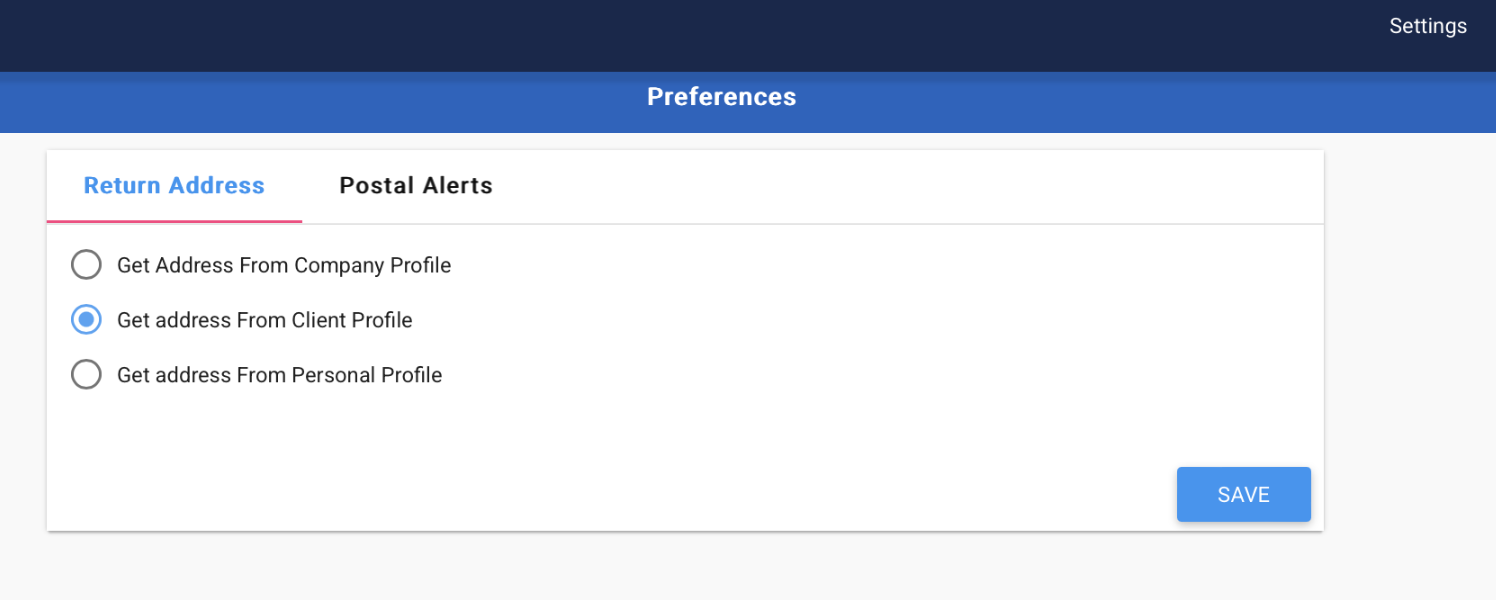Click the "Get Address From Company Profile" label
This screenshot has height=600, width=1496.
(x=284, y=265)
